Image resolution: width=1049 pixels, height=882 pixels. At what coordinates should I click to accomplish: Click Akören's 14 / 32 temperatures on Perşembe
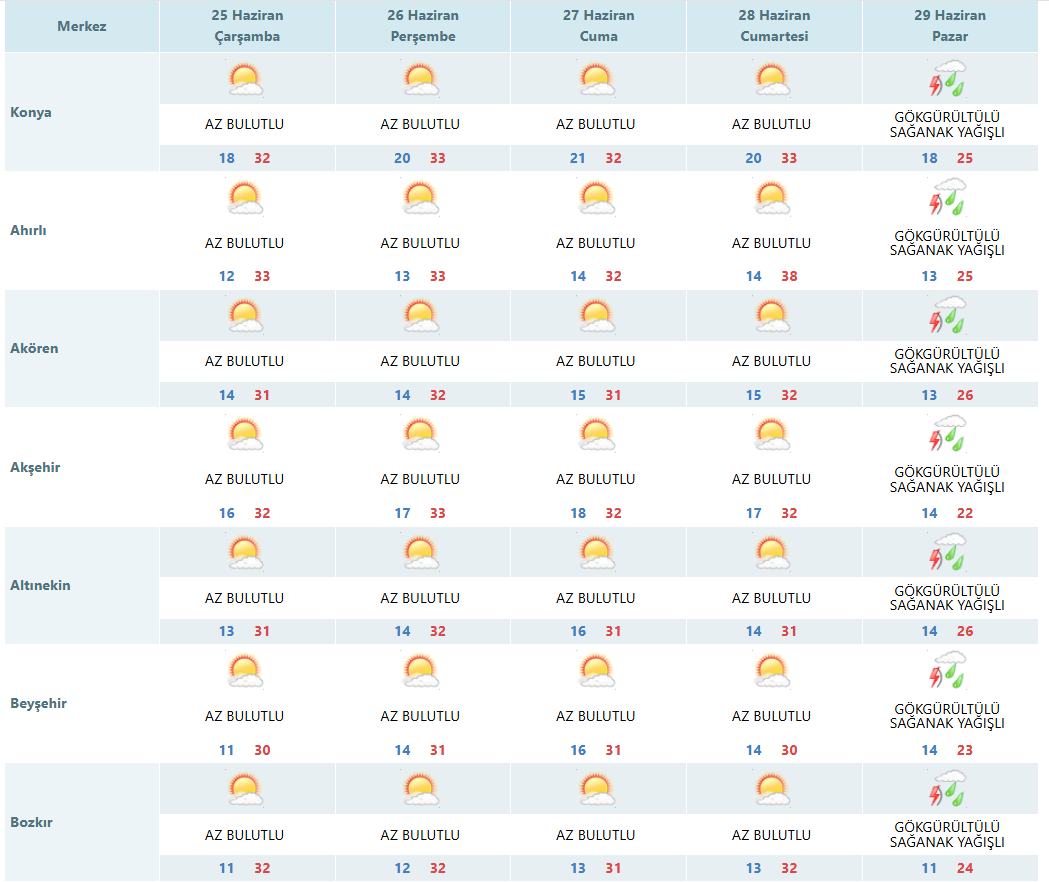(x=420, y=395)
